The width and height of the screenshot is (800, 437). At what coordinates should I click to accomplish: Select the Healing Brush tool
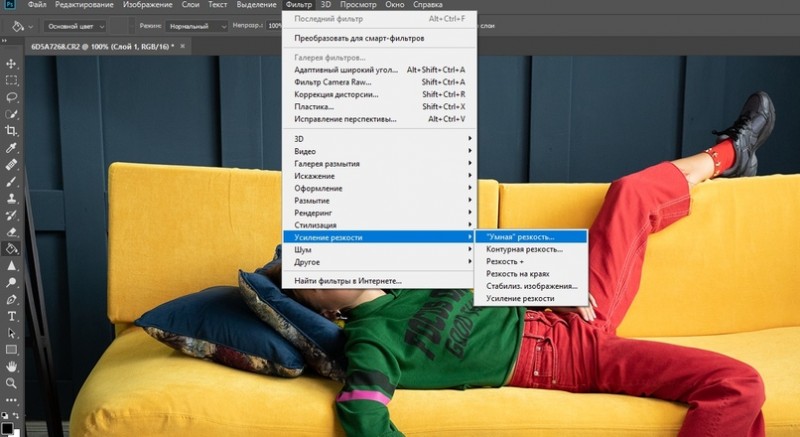[11, 165]
